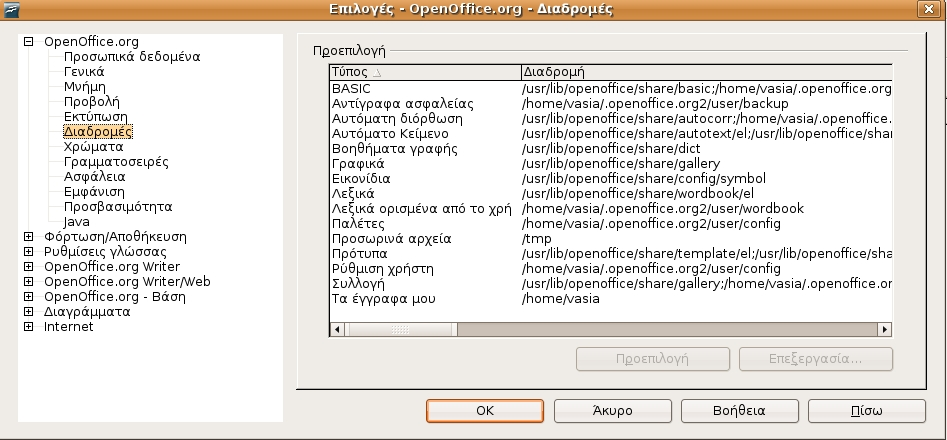
Task: Open the Γραμματοσειρές settings page
Action: [116, 162]
